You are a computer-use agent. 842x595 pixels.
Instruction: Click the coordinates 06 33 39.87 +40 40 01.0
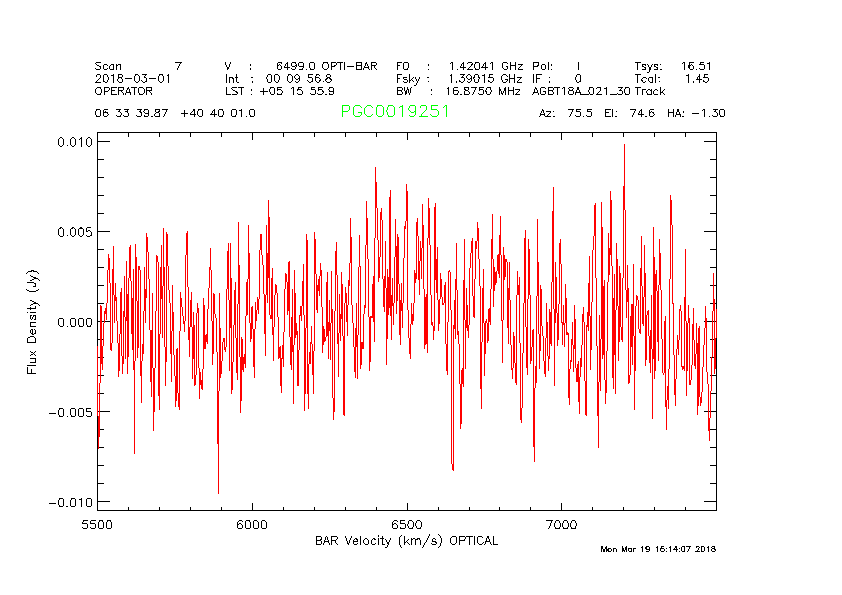point(175,113)
